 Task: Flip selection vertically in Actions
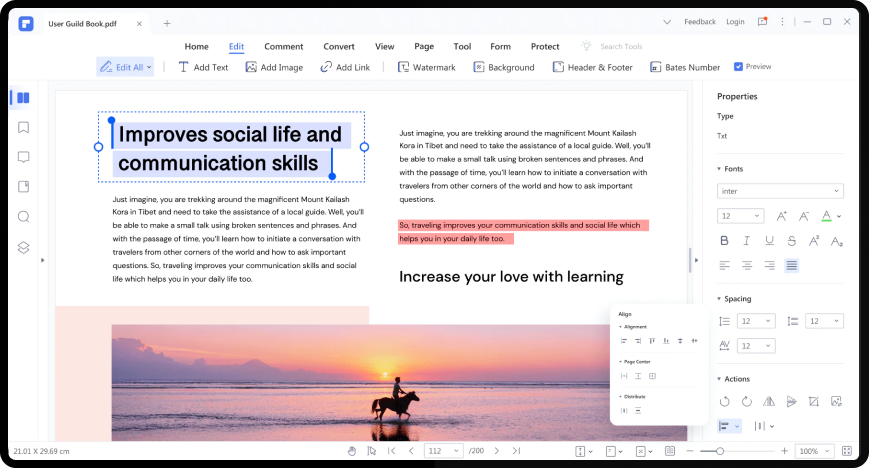coord(791,401)
